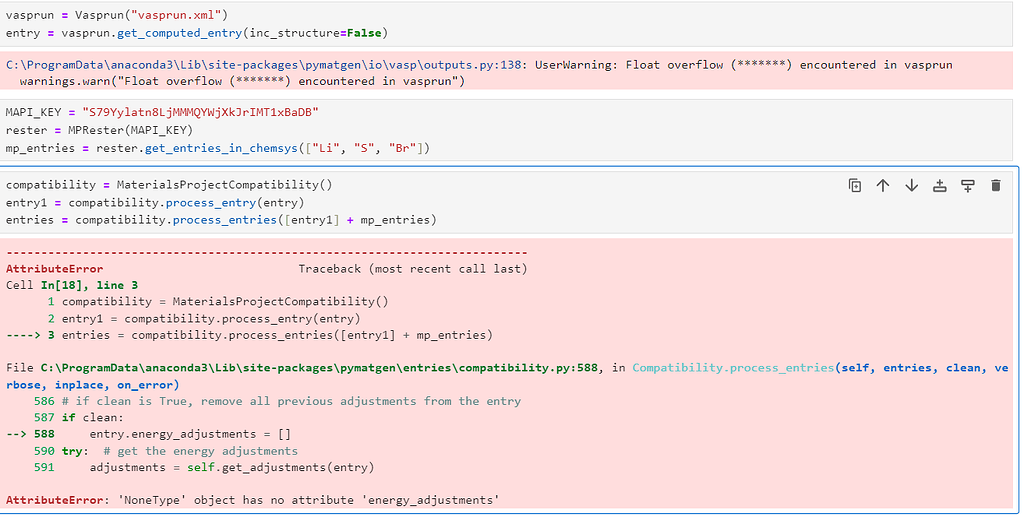Image resolution: width=1024 pixels, height=517 pixels.
Task: Click in the code cell containing MaterialsProjectCompatibility()
Action: [506, 202]
